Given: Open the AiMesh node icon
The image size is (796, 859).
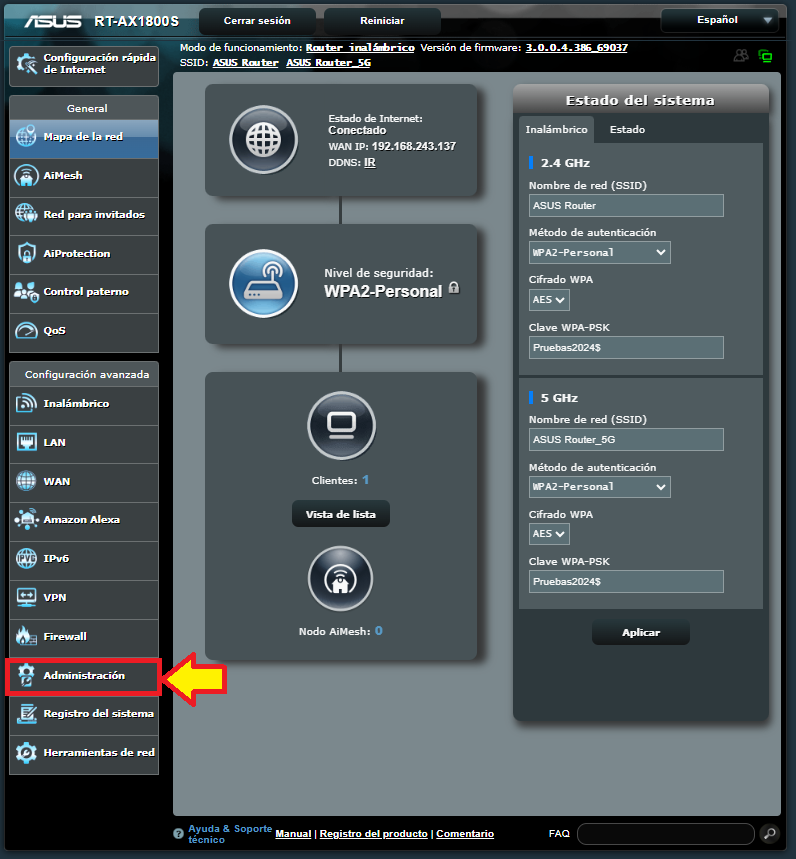Looking at the screenshot, I should click(x=341, y=579).
